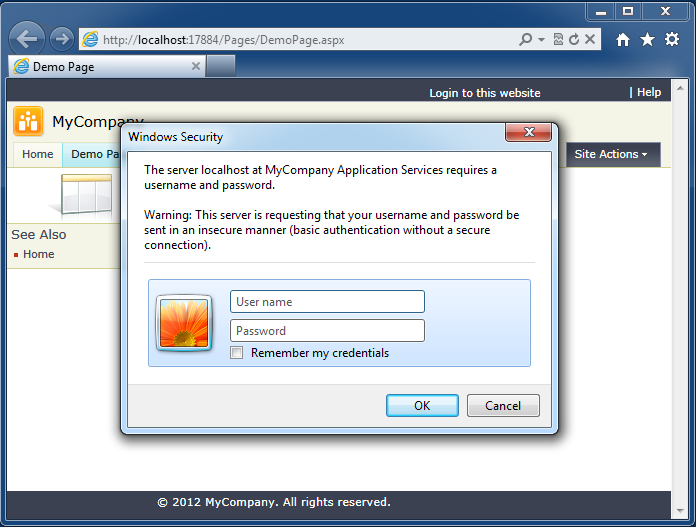Click the Home icon in browser toolbar
The image size is (696, 527).
click(623, 39)
